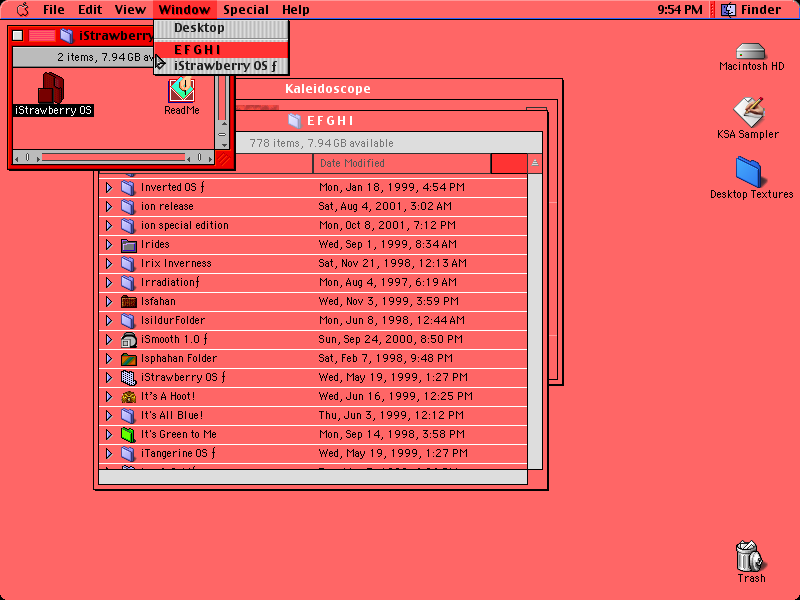
Task: Expand the It's All Blue! folder
Action: [109, 415]
